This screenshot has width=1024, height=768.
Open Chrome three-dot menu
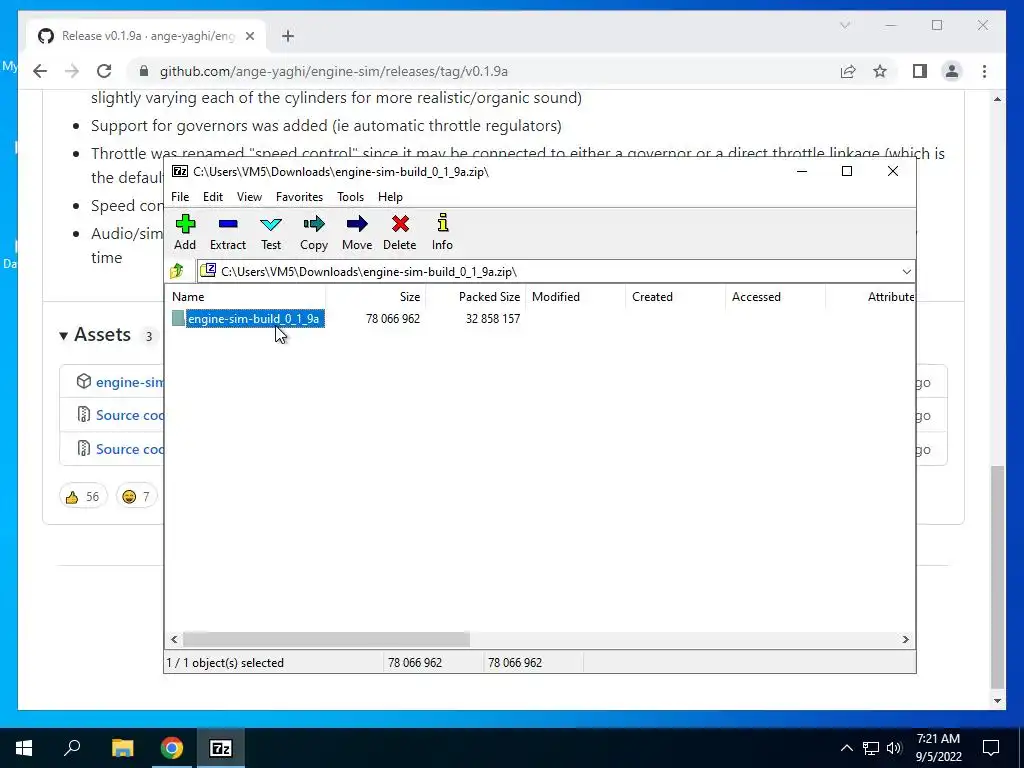tap(984, 71)
